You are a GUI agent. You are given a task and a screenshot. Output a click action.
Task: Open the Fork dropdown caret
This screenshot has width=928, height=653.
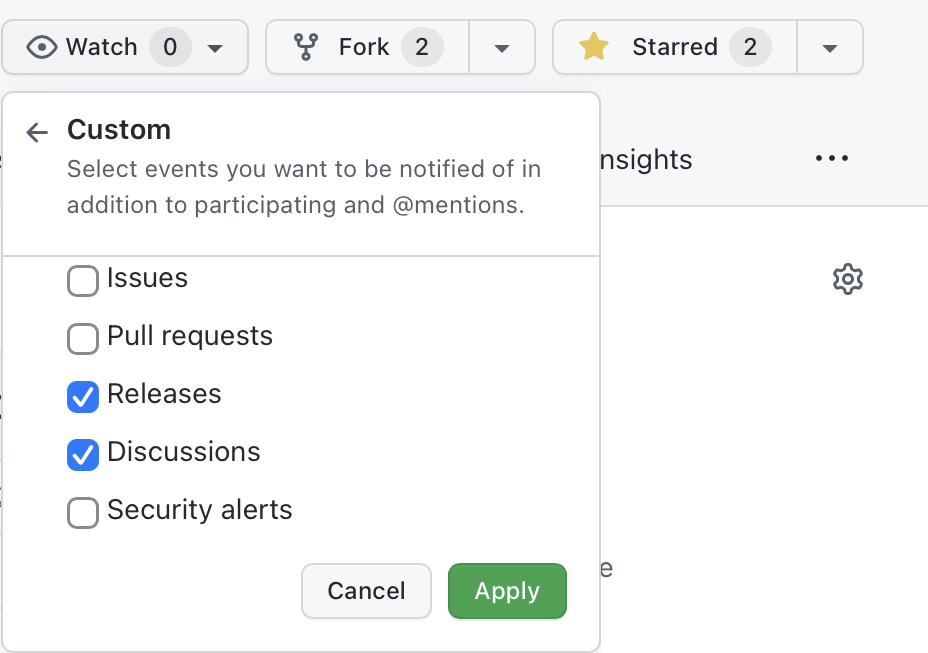(x=502, y=48)
